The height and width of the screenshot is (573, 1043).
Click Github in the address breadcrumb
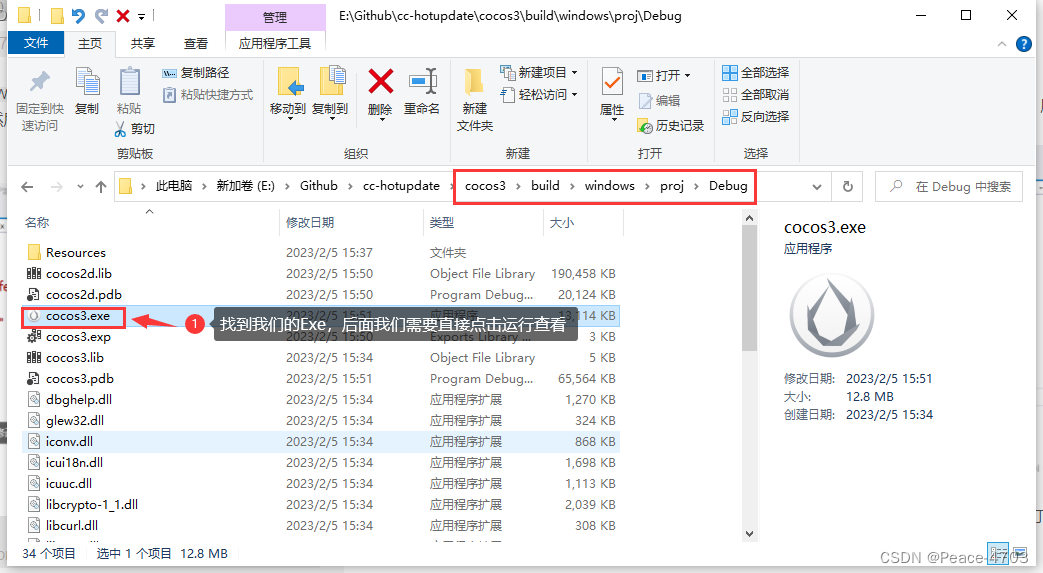(x=319, y=186)
